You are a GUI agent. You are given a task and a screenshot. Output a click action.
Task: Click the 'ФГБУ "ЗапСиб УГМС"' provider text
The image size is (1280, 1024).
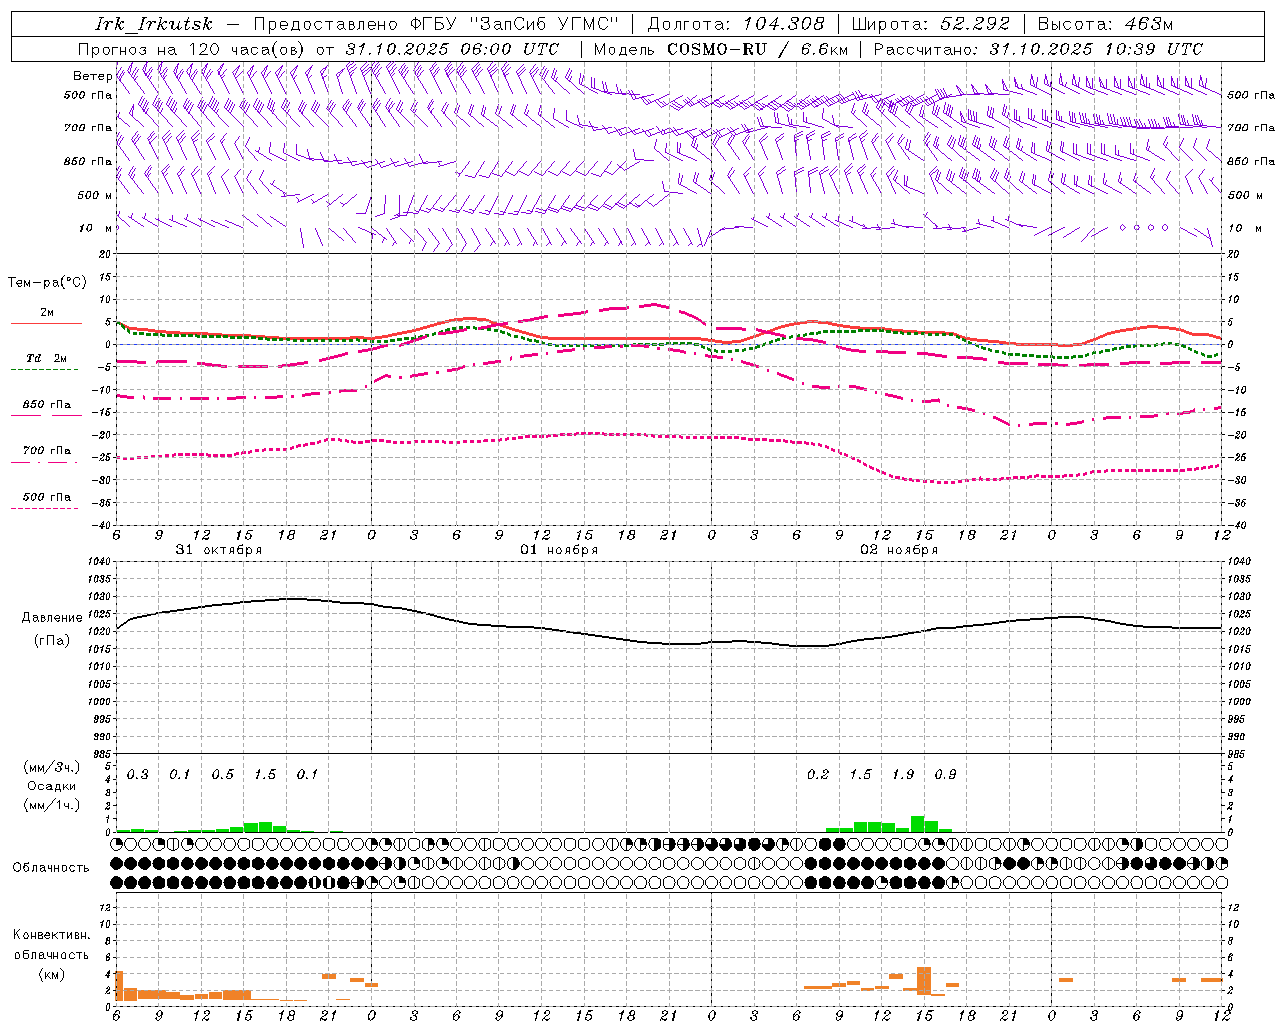(x=515, y=24)
